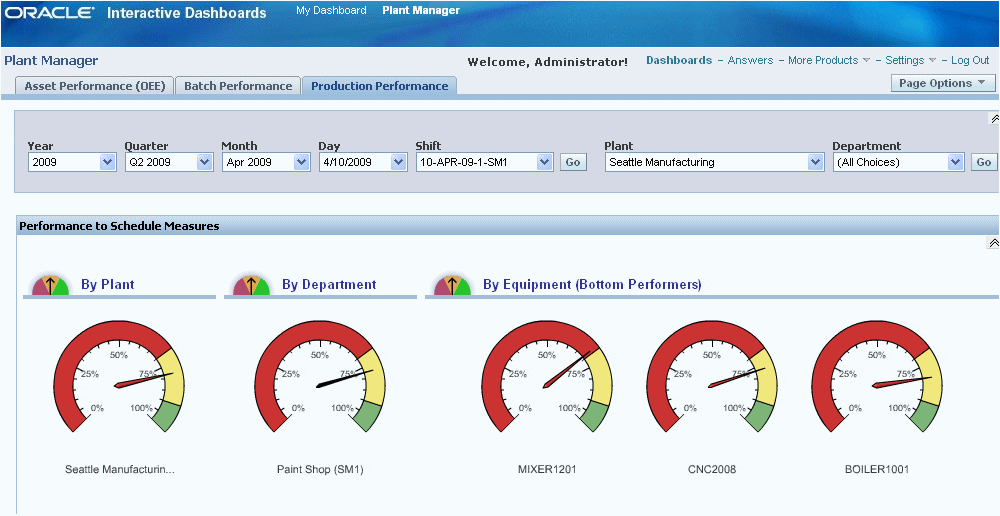Click the MIXER1201 label
This screenshot has width=1000, height=516.
(547, 469)
